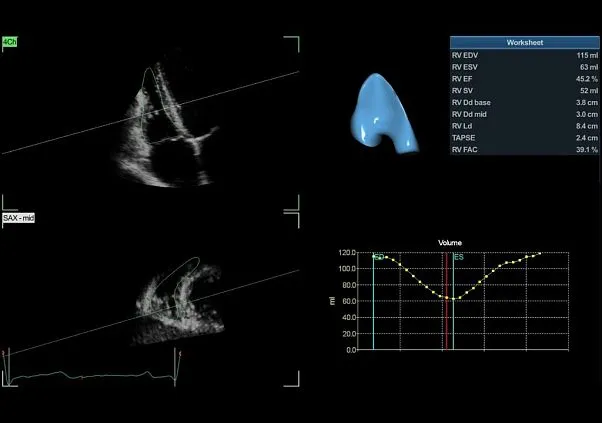Select the SAX - mid view label
The width and height of the screenshot is (602, 423).
click(19, 217)
